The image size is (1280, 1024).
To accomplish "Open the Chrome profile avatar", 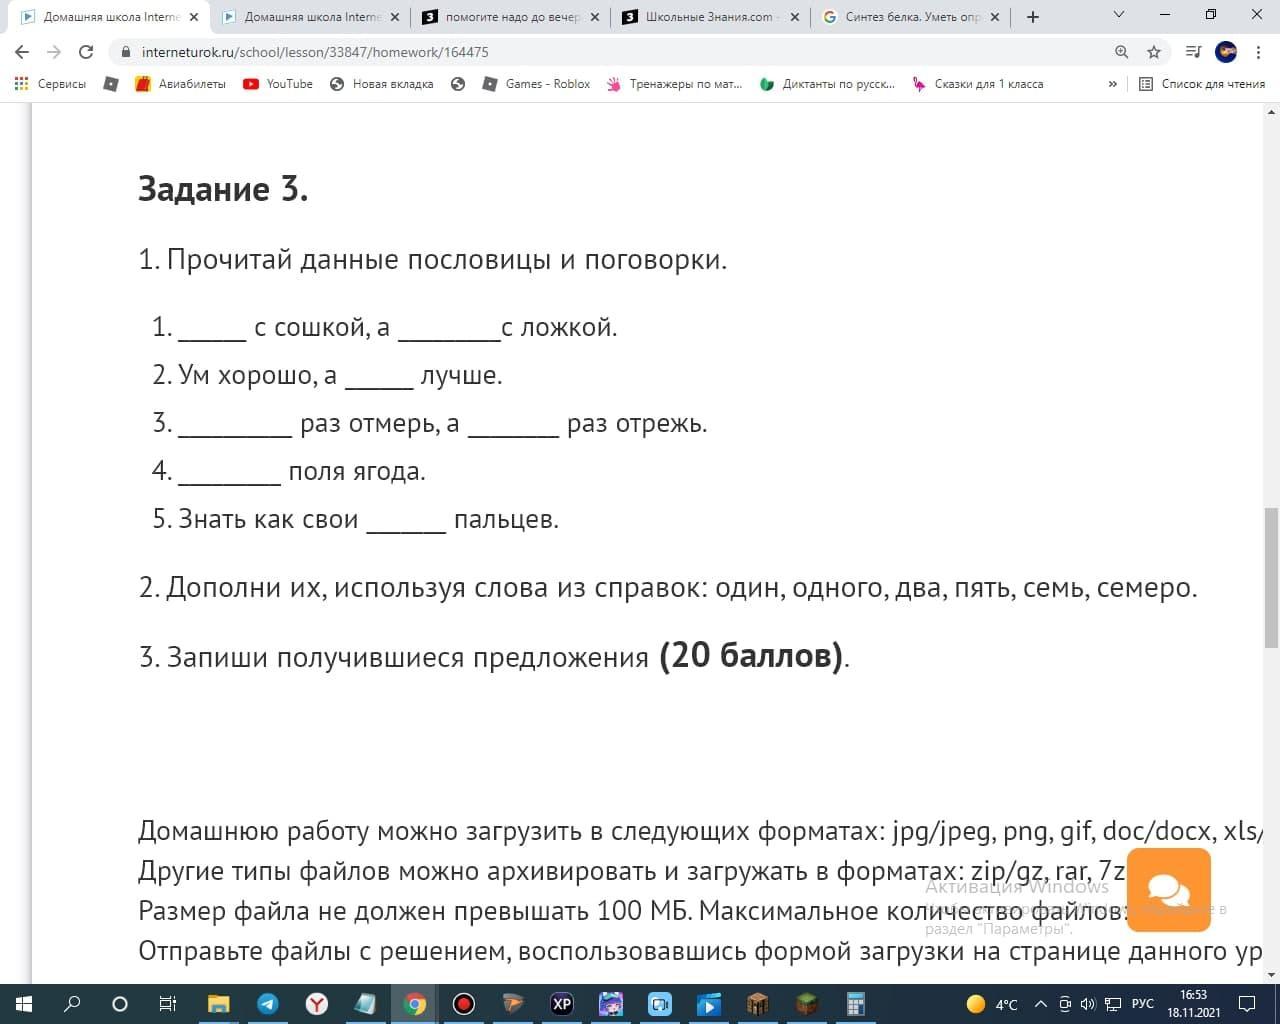I will pyautogui.click(x=1226, y=52).
